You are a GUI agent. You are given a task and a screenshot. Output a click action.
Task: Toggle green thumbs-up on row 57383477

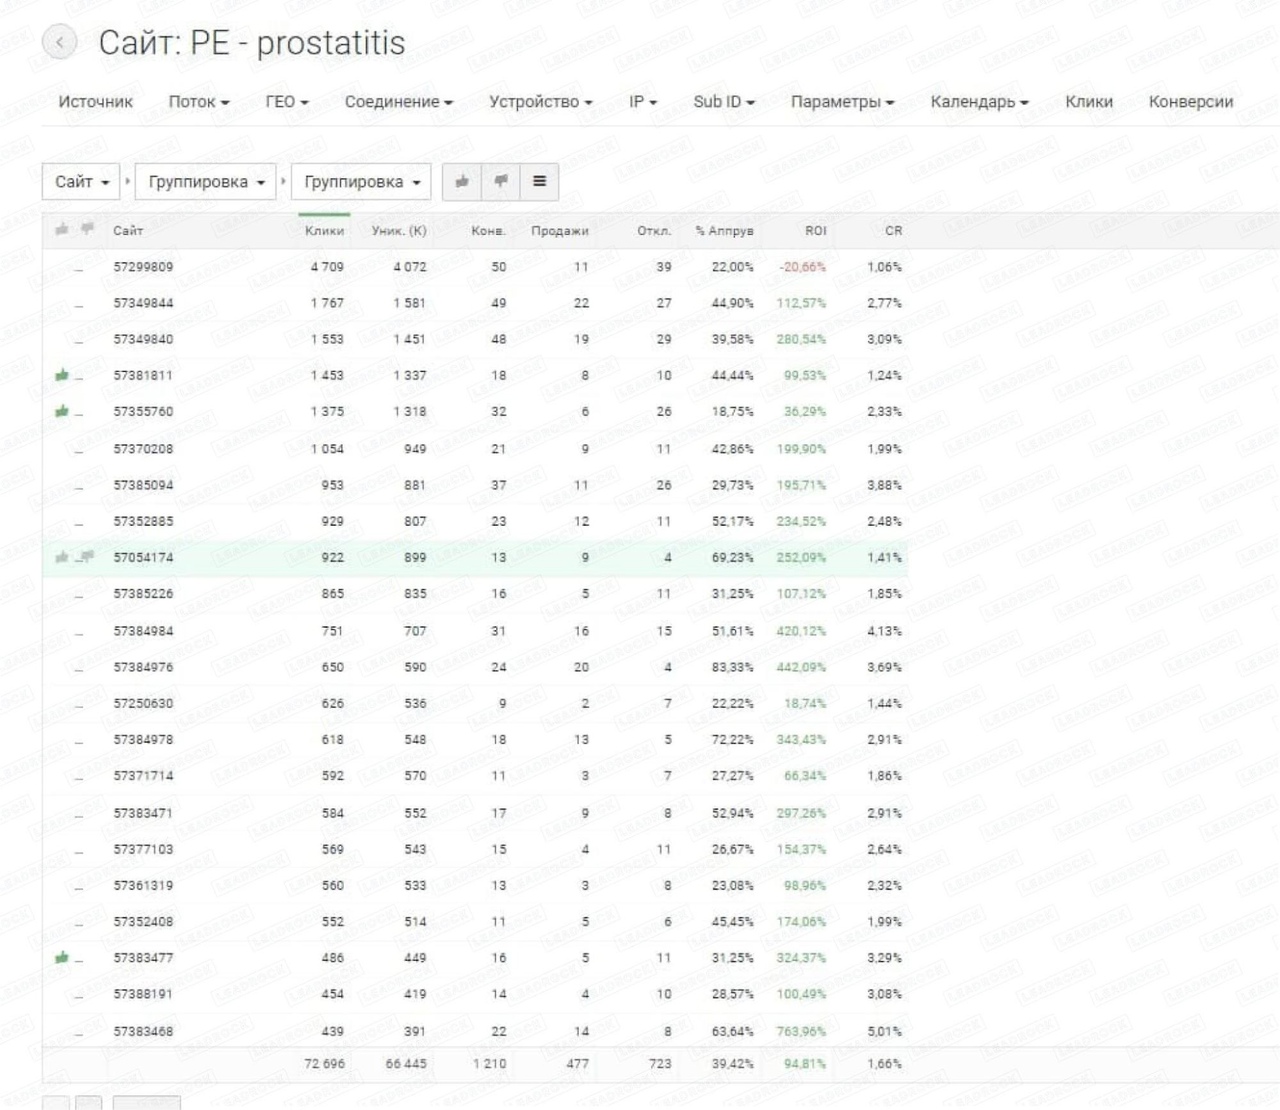62,958
